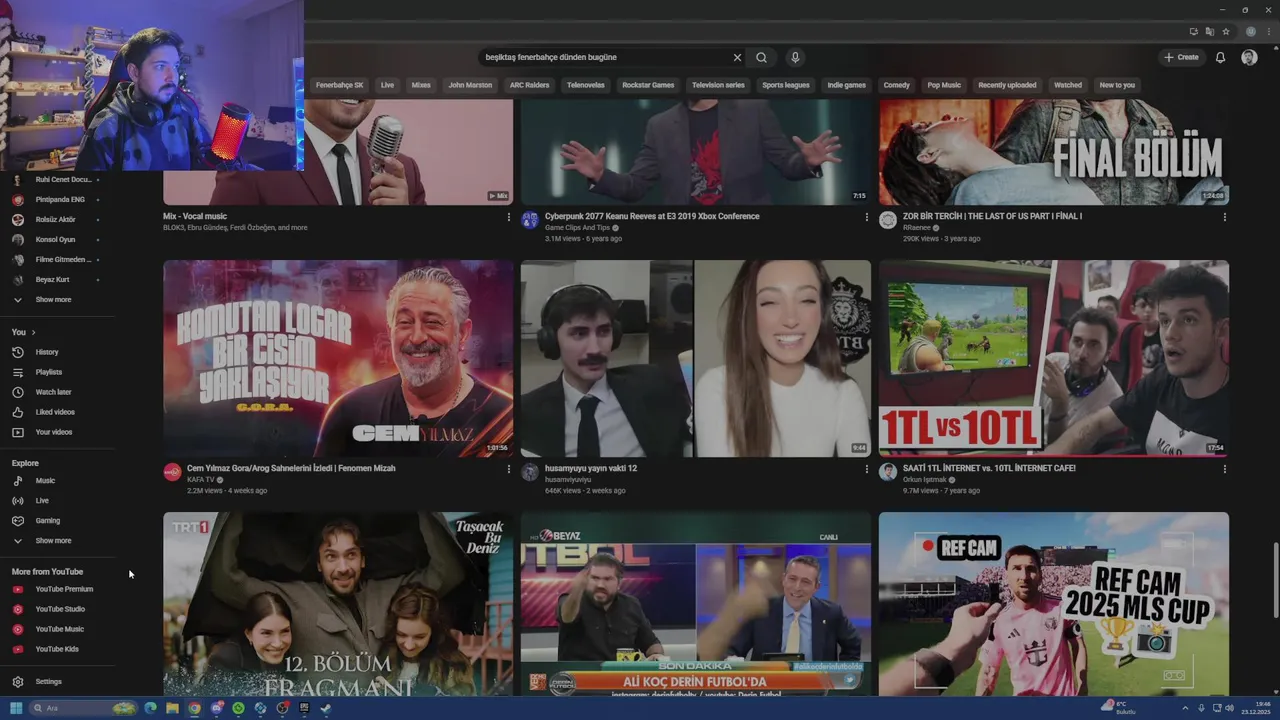Viewport: 1280px width, 720px height.
Task: Select the ARC Raiders filter chip
Action: click(529, 85)
